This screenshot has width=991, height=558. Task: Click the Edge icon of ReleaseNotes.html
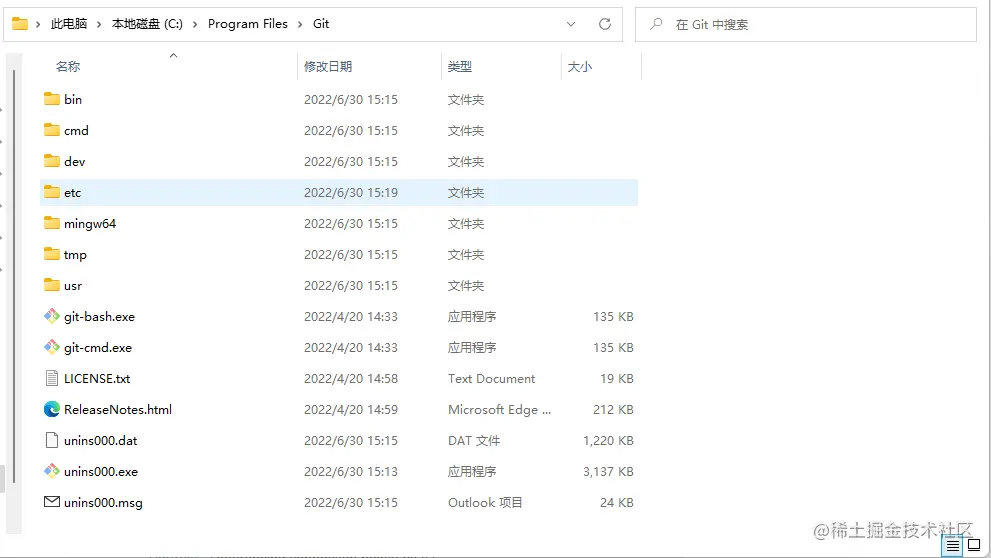point(52,409)
